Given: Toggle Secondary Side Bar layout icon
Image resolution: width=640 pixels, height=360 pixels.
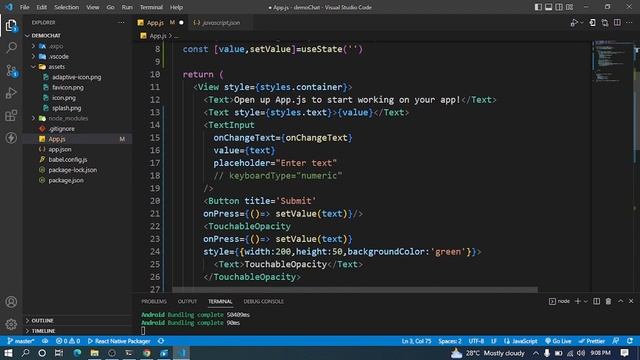Looking at the screenshot, I should point(559,7).
